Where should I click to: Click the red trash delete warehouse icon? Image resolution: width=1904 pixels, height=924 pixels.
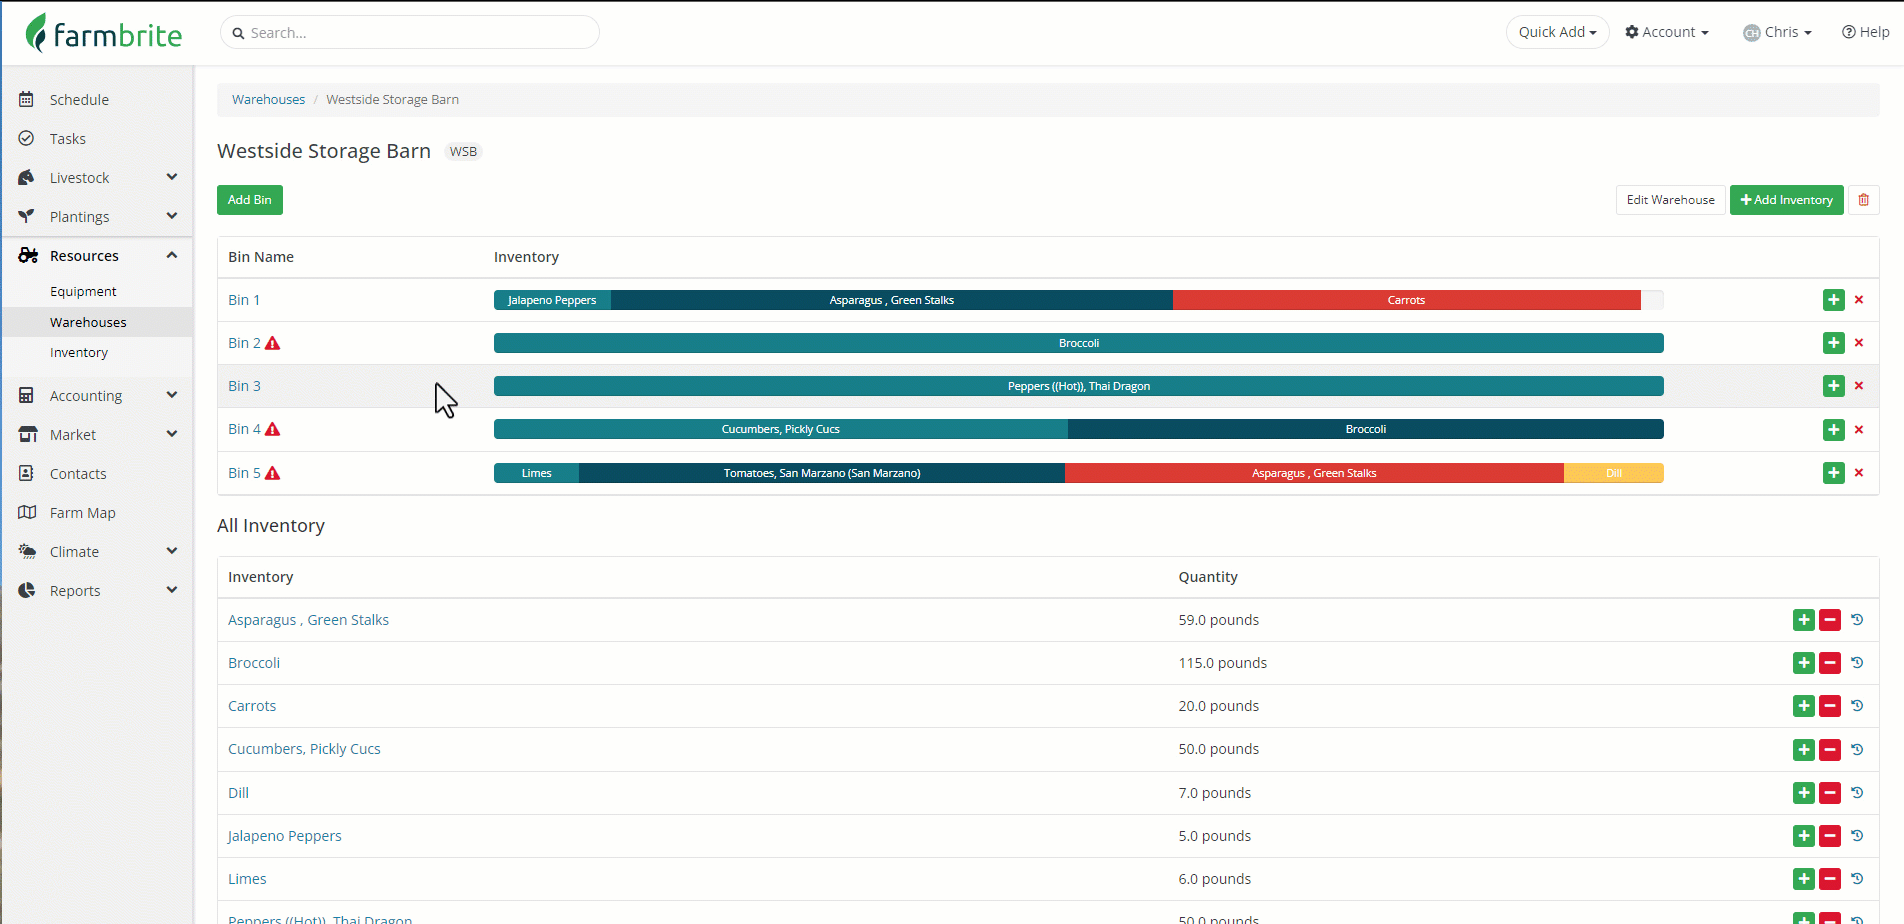1863,200
